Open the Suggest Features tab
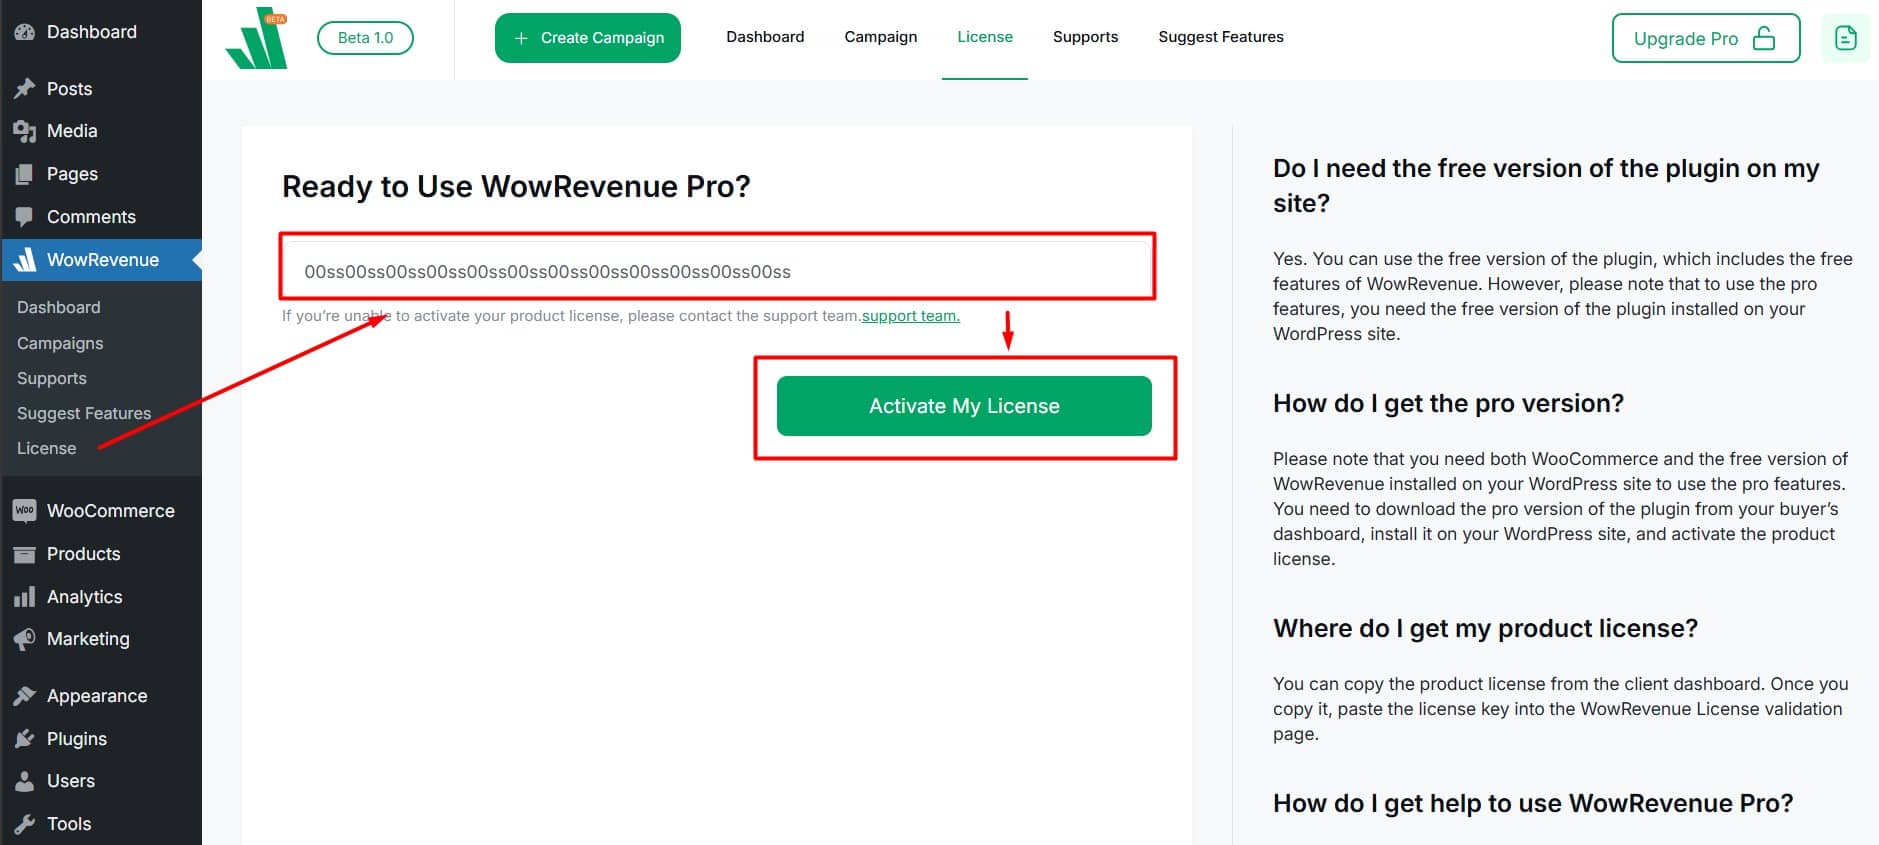Image resolution: width=1879 pixels, height=845 pixels. coord(1221,37)
